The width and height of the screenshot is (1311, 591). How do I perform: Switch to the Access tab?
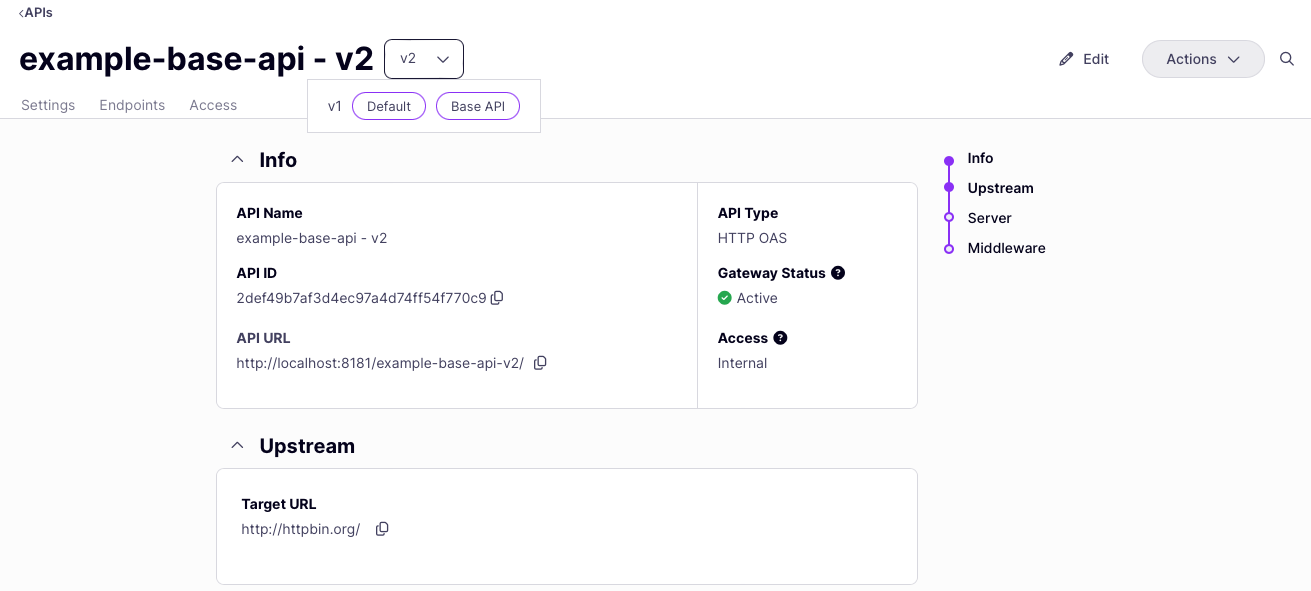[213, 105]
